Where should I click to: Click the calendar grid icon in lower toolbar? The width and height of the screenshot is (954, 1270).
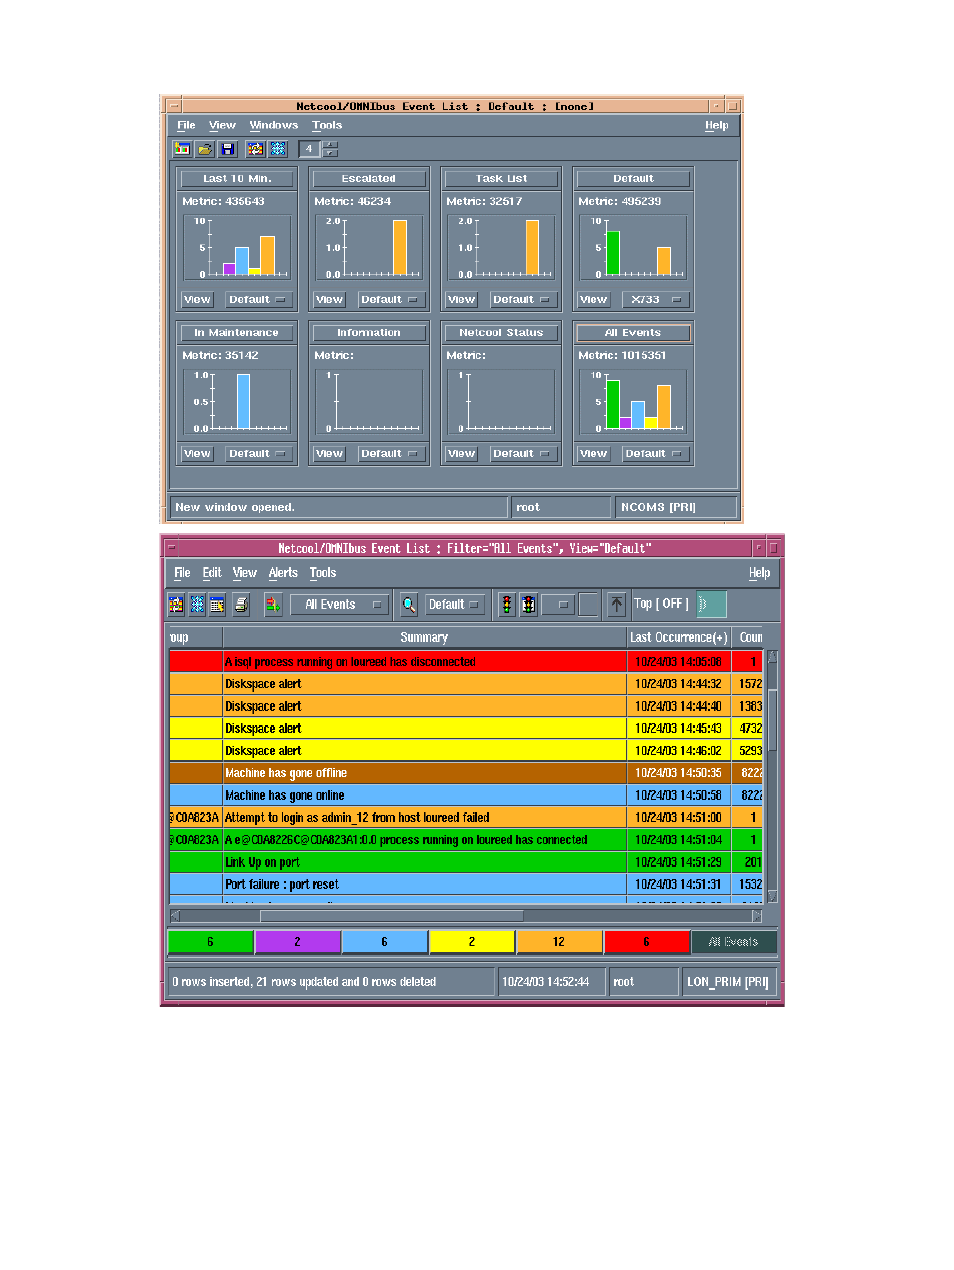(217, 604)
